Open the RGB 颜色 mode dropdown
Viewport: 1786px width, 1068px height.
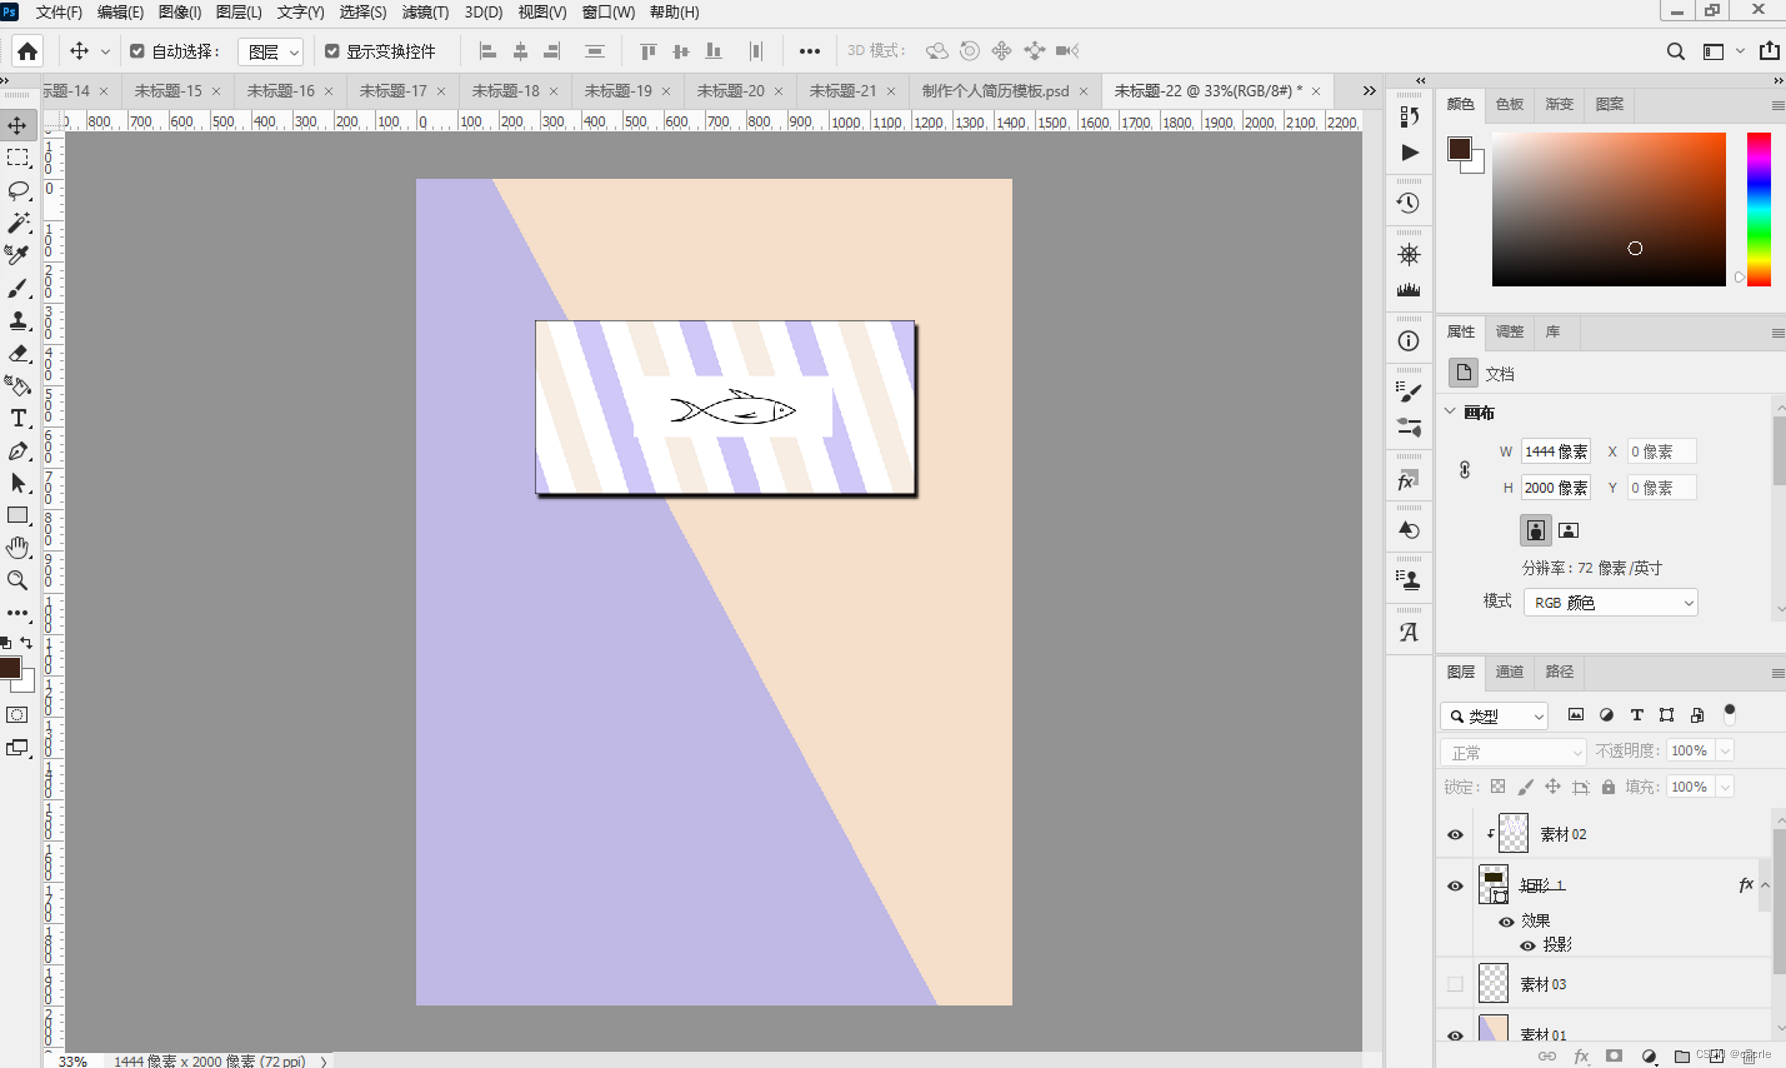[1610, 603]
